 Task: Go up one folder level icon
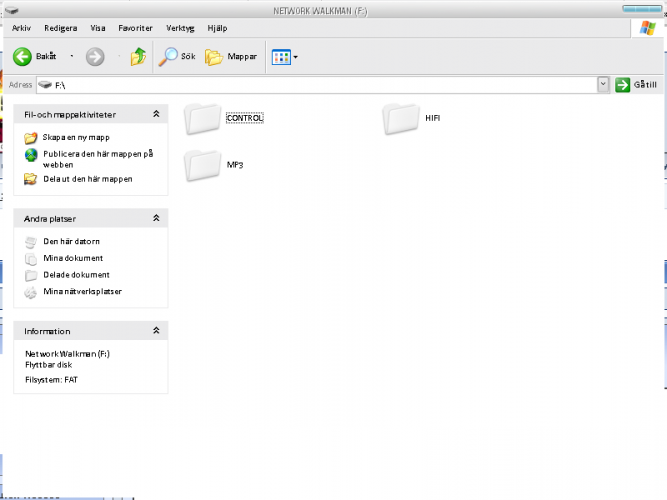click(x=138, y=57)
